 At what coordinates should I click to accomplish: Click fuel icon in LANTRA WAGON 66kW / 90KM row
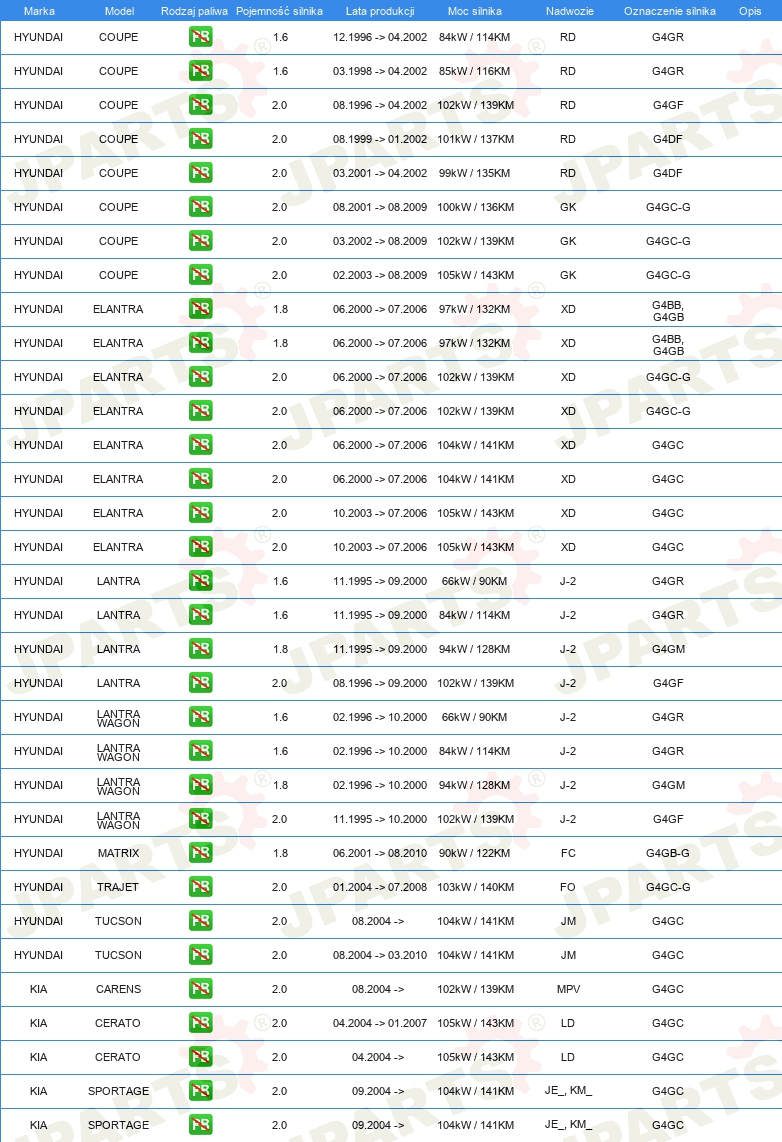[200, 717]
